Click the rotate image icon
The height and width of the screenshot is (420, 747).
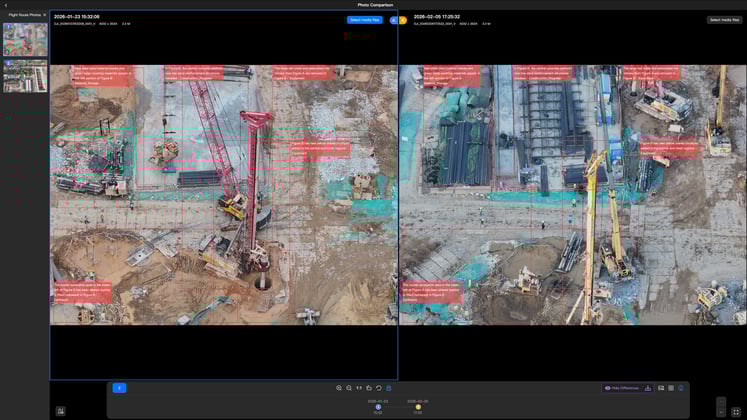tap(369, 388)
